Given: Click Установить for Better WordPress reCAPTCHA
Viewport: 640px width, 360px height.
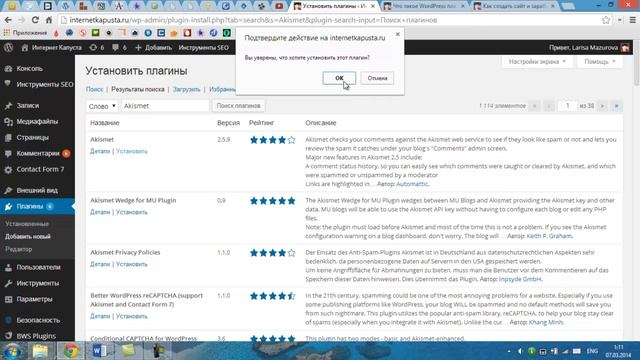Looking at the screenshot, I should pos(131,316).
